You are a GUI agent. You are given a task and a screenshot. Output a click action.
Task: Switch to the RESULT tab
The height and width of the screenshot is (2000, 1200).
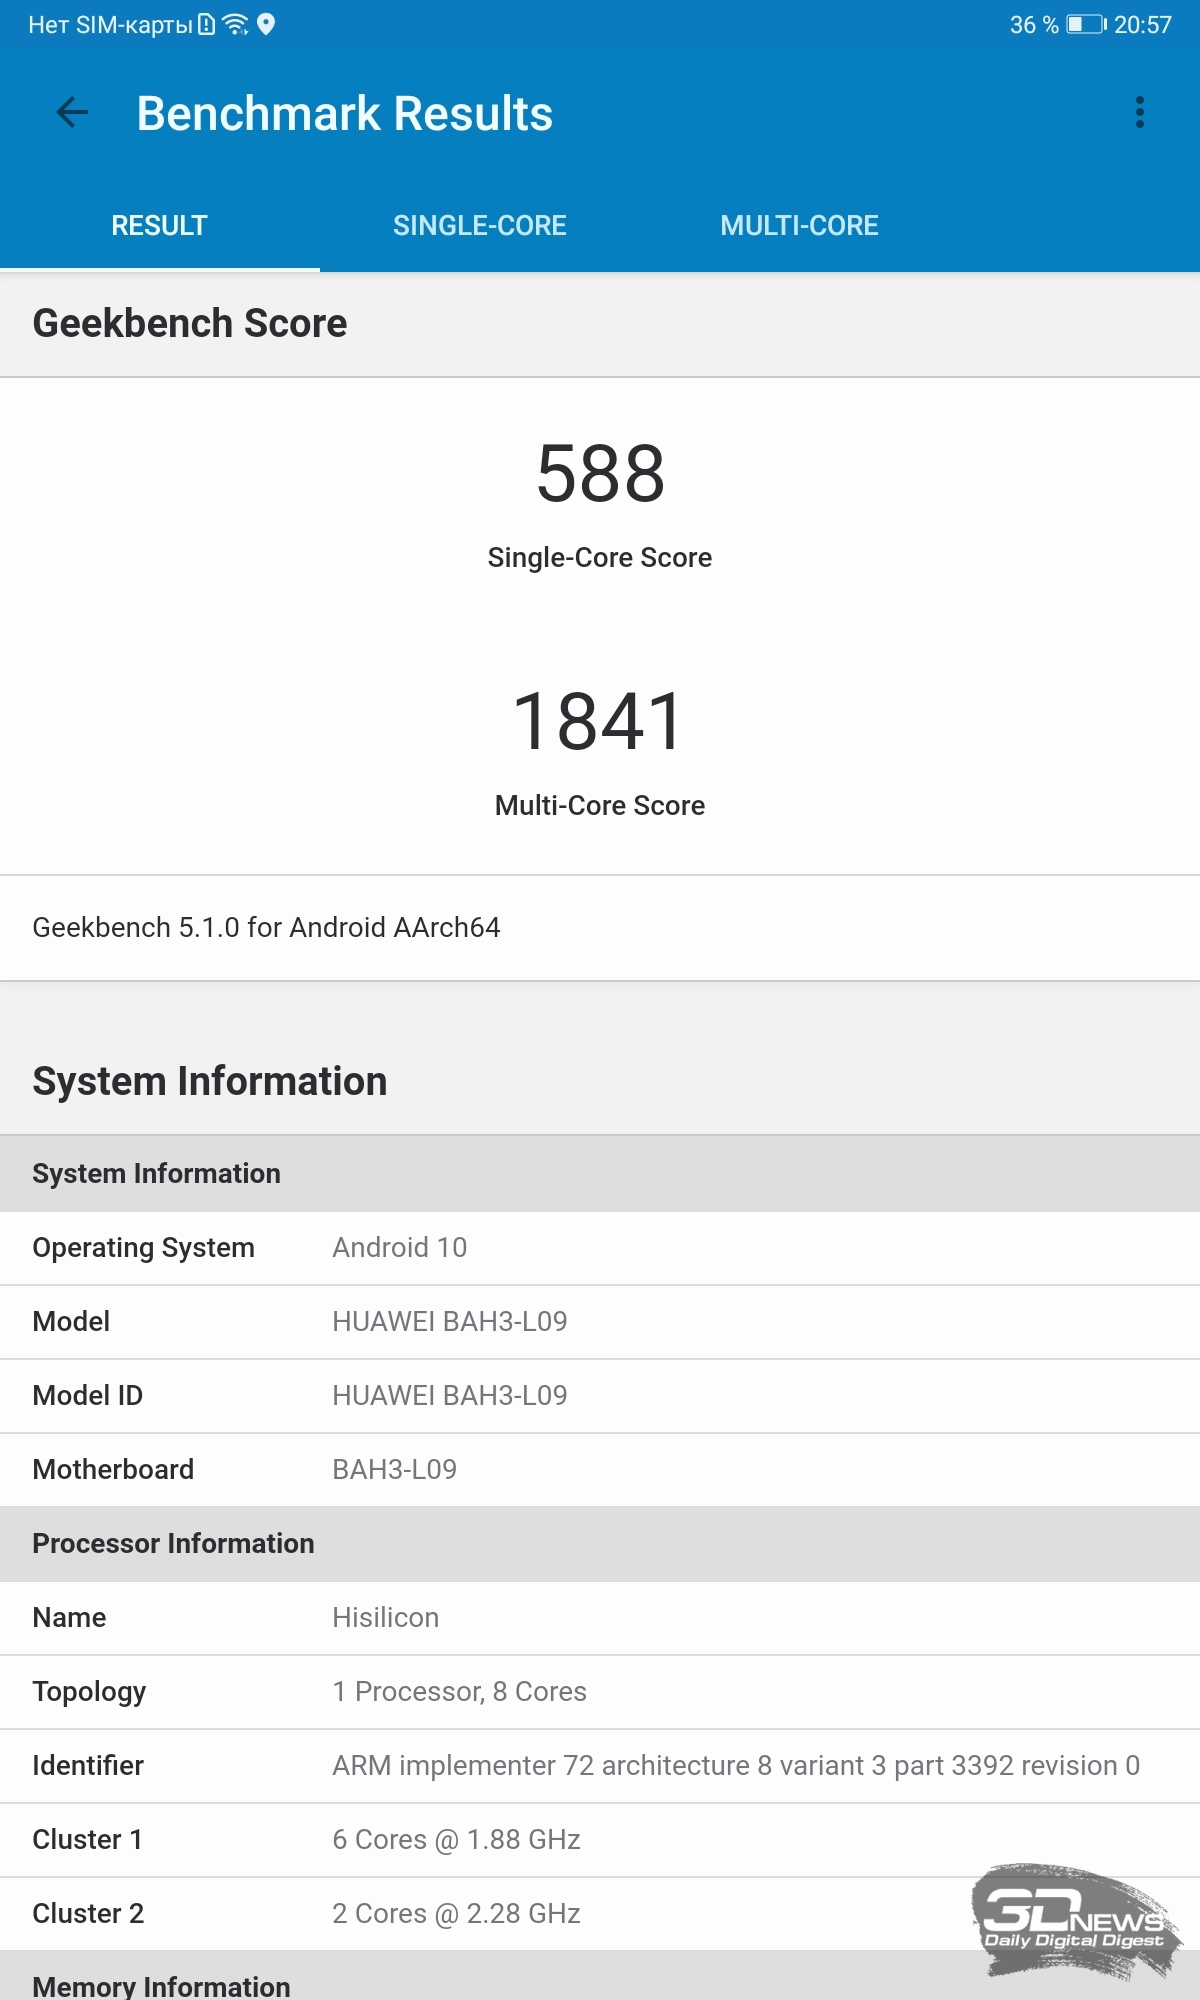coord(160,225)
